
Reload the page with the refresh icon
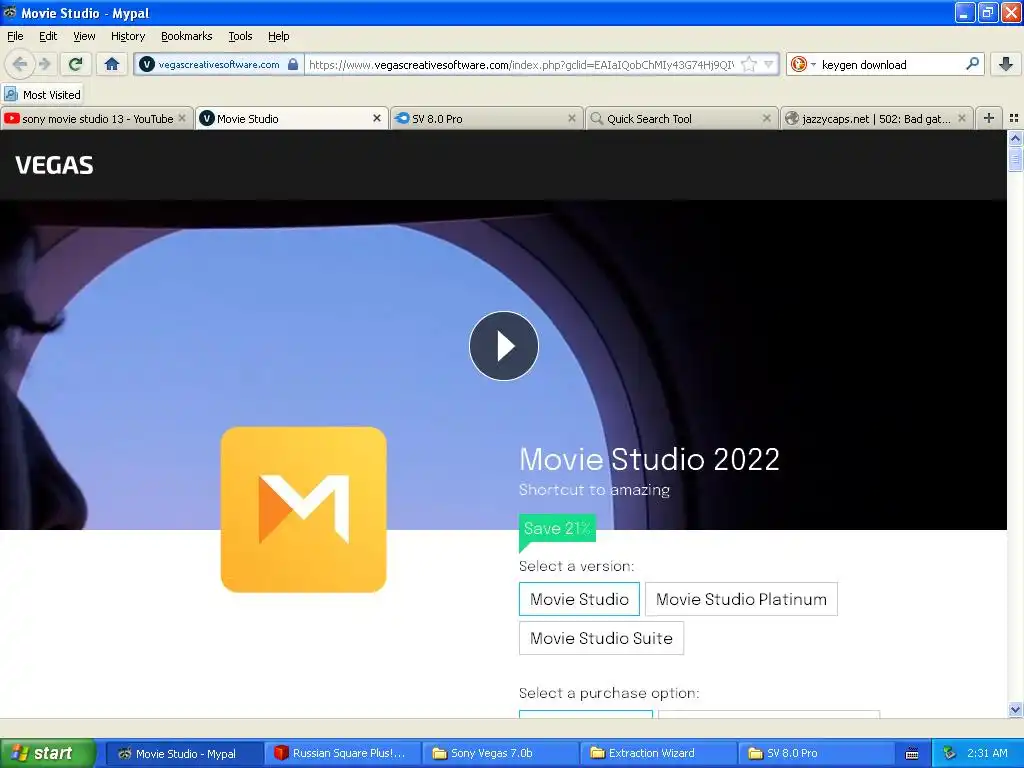pyautogui.click(x=75, y=64)
